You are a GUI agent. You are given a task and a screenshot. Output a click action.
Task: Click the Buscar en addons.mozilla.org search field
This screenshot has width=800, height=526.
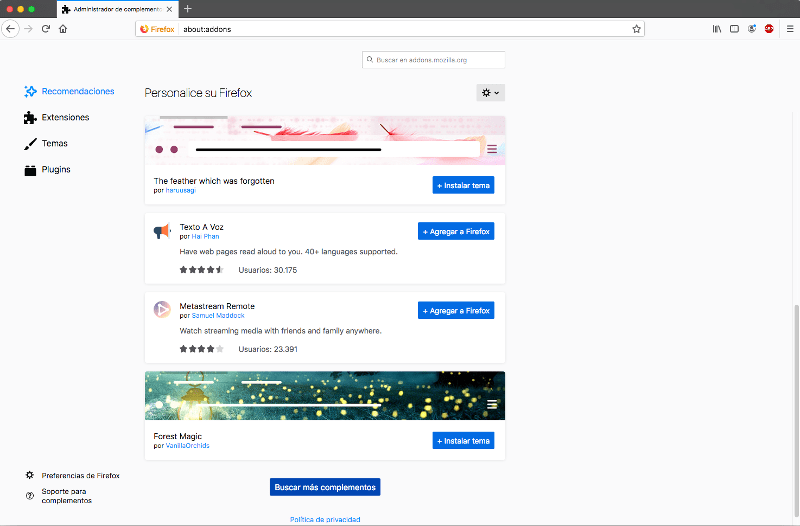(434, 60)
